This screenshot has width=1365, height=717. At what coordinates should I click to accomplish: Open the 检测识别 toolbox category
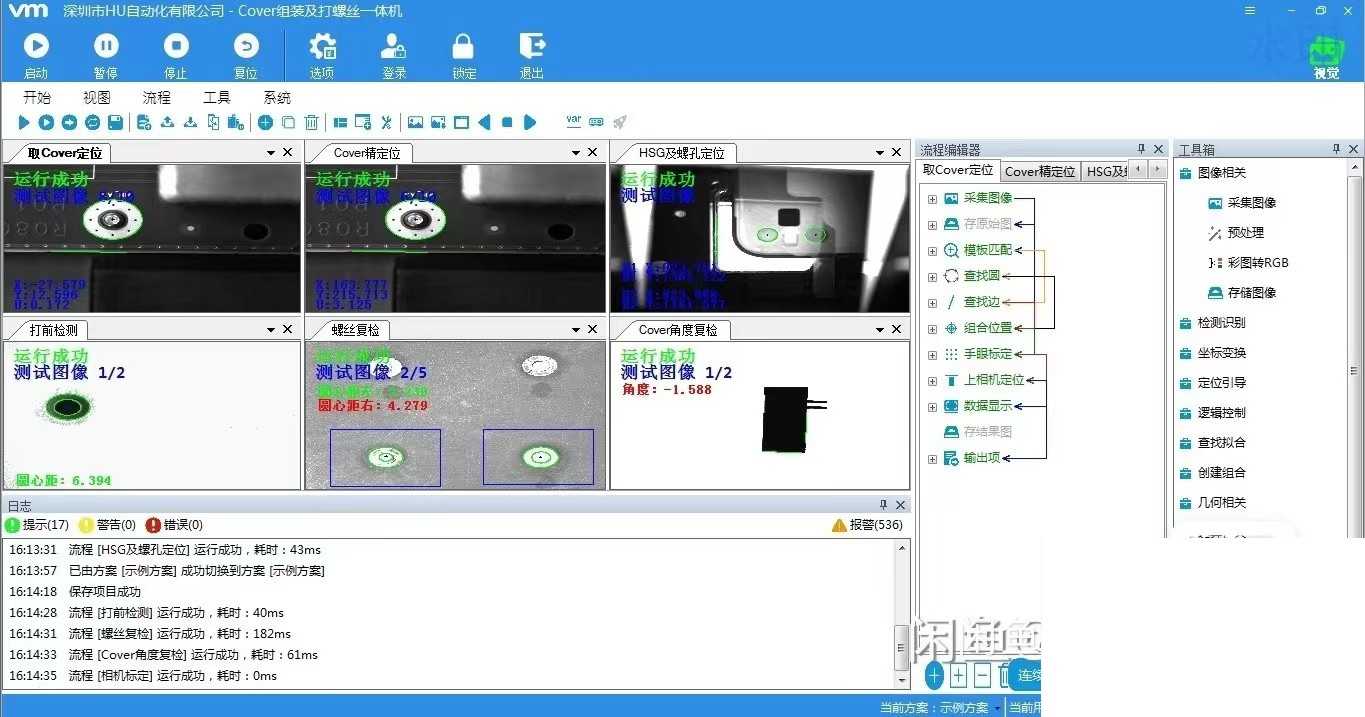coord(1212,322)
